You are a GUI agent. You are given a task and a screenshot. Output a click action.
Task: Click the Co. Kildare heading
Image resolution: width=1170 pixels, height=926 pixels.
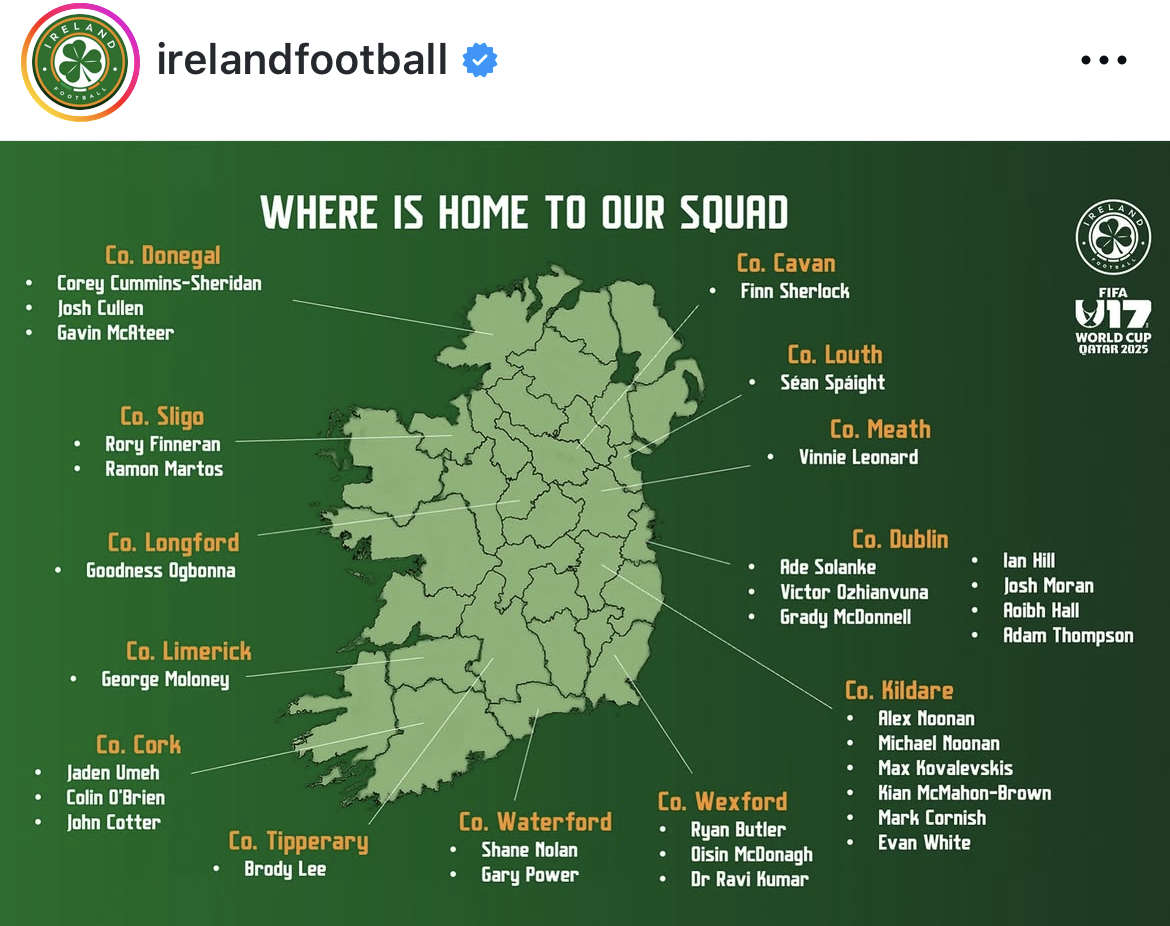coord(899,690)
